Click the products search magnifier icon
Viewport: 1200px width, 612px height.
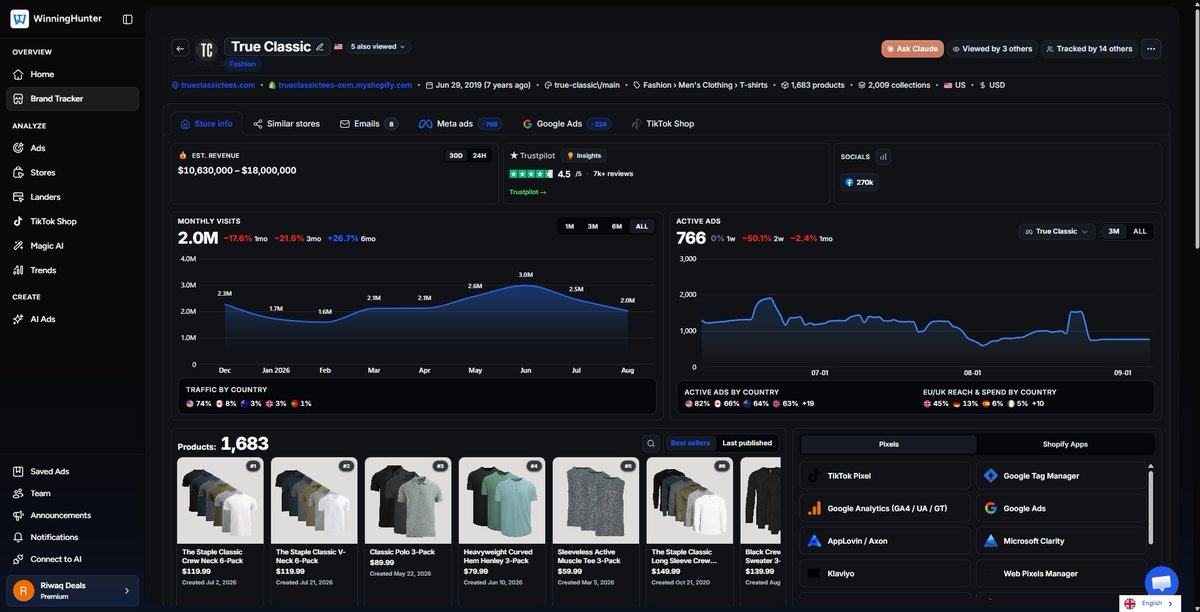pyautogui.click(x=651, y=443)
